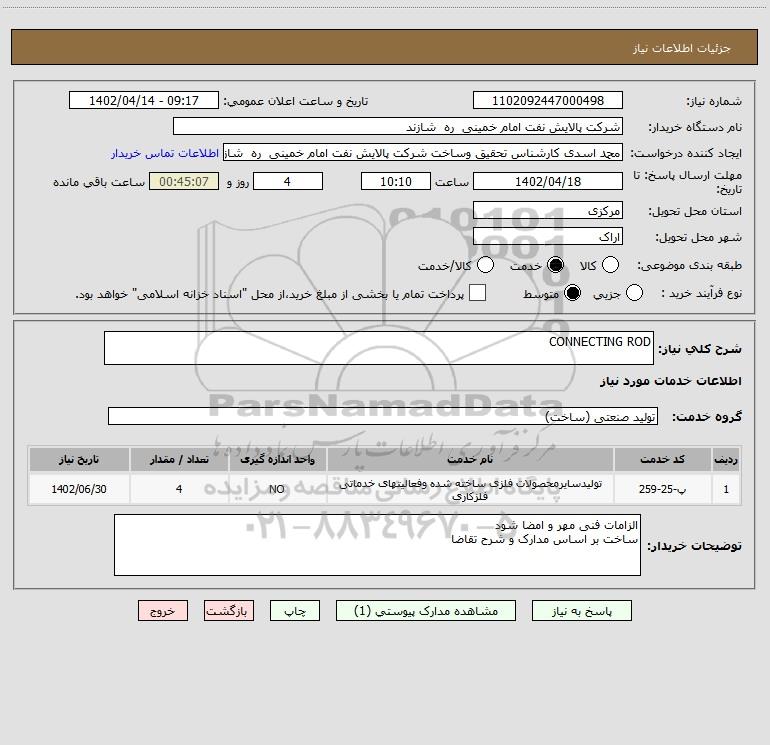Select the خدمت radio button
This screenshot has height=745, width=770.
click(x=555, y=265)
